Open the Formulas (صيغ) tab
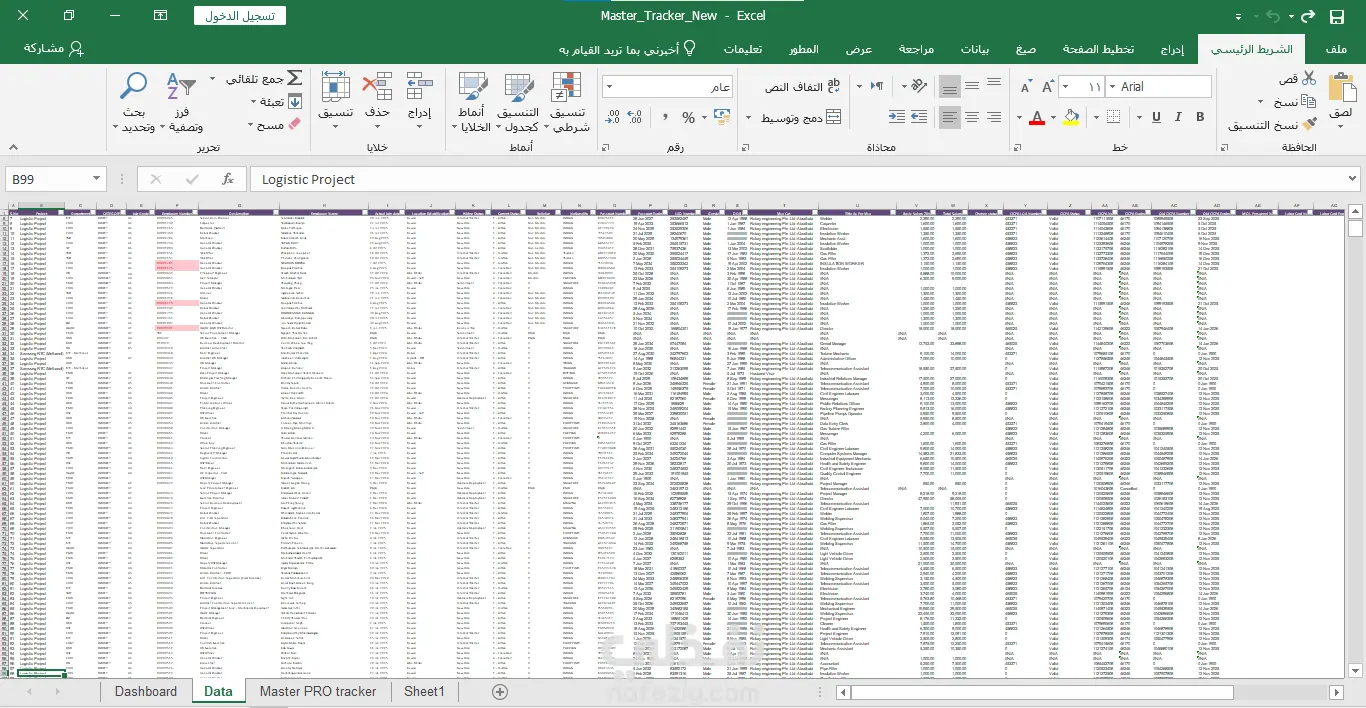Viewport: 1366px width, 708px height. point(1026,49)
